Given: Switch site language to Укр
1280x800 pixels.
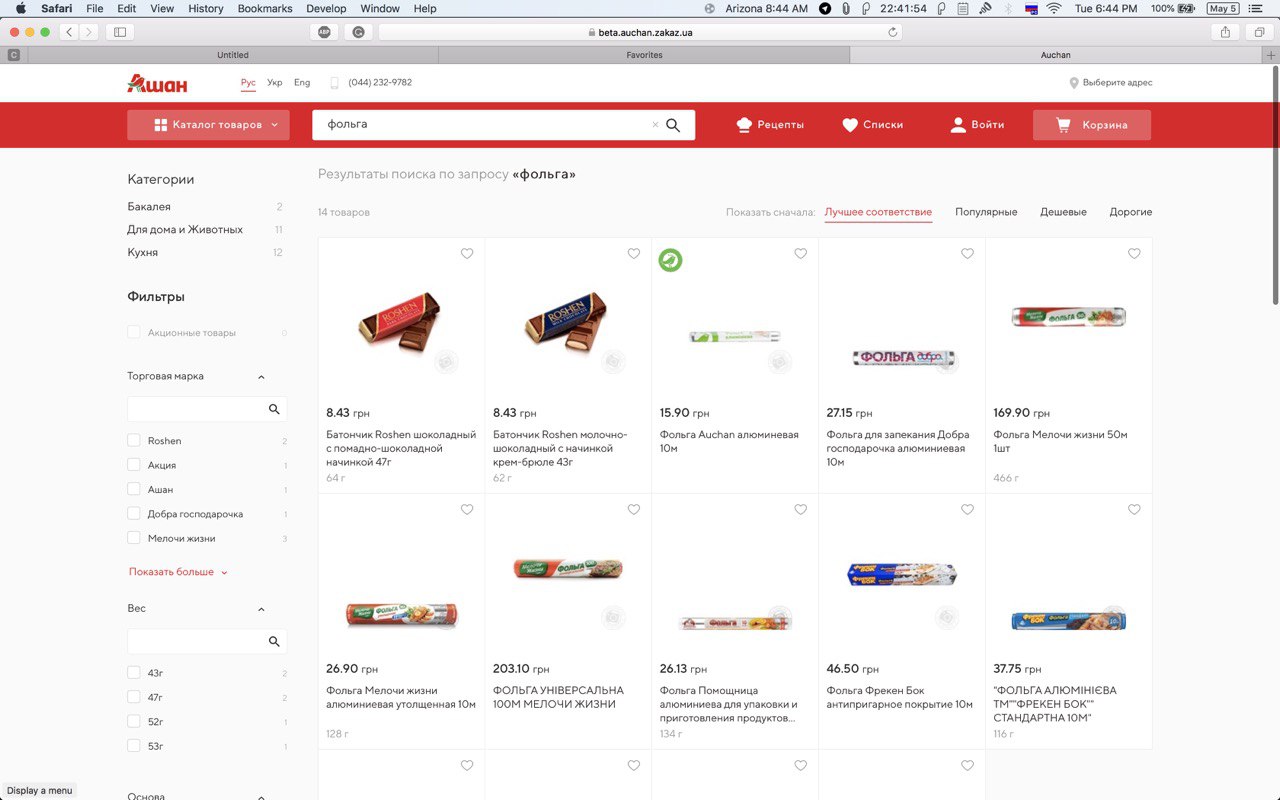Looking at the screenshot, I should pyautogui.click(x=275, y=83).
